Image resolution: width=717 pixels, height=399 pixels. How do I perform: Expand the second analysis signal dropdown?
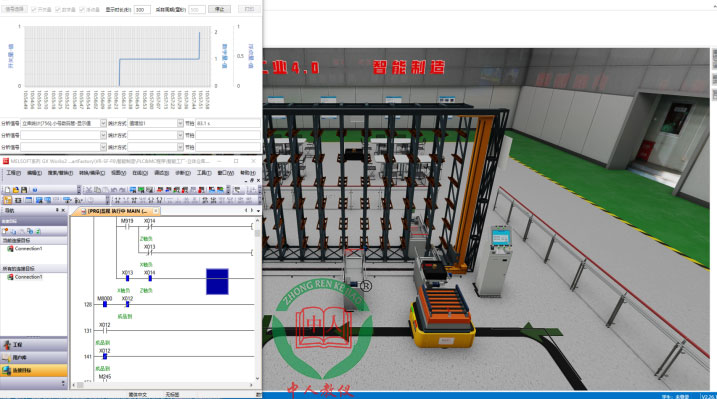click(x=103, y=135)
